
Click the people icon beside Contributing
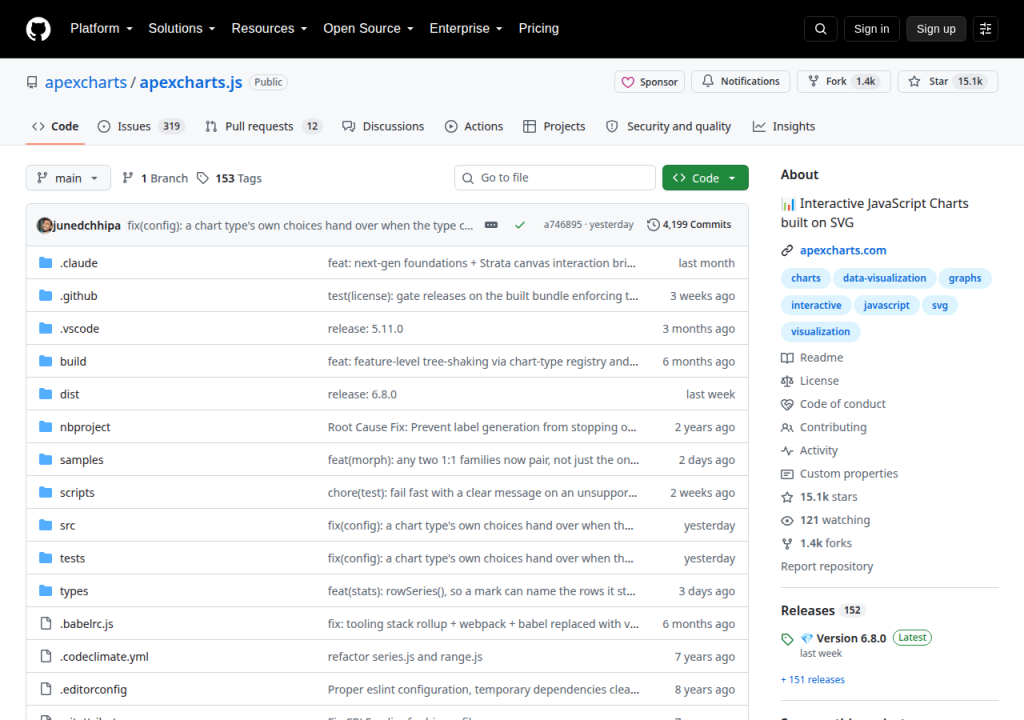tap(787, 427)
